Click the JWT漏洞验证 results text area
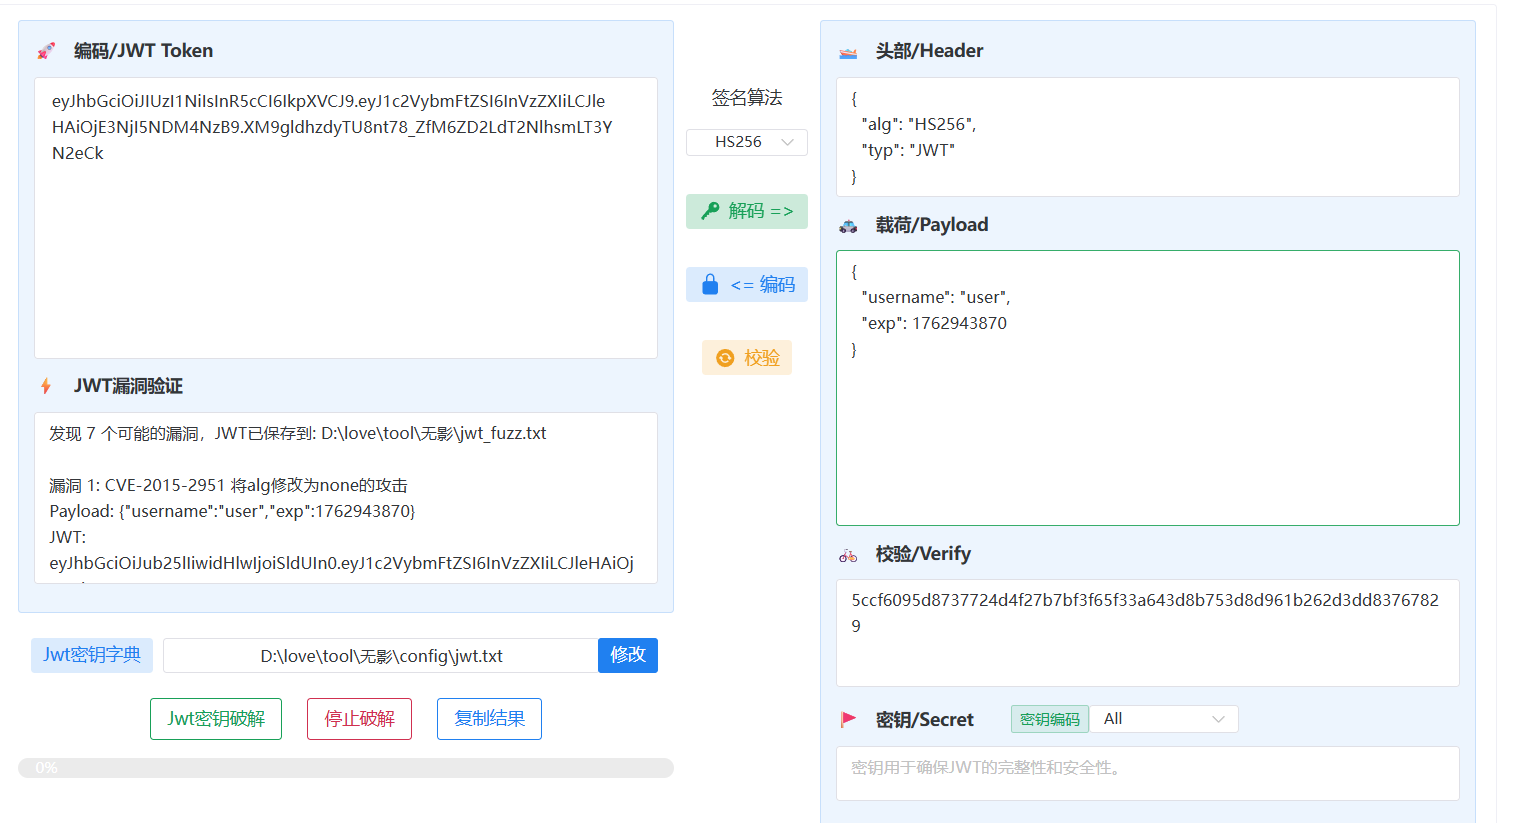The image size is (1521, 823). coord(346,498)
